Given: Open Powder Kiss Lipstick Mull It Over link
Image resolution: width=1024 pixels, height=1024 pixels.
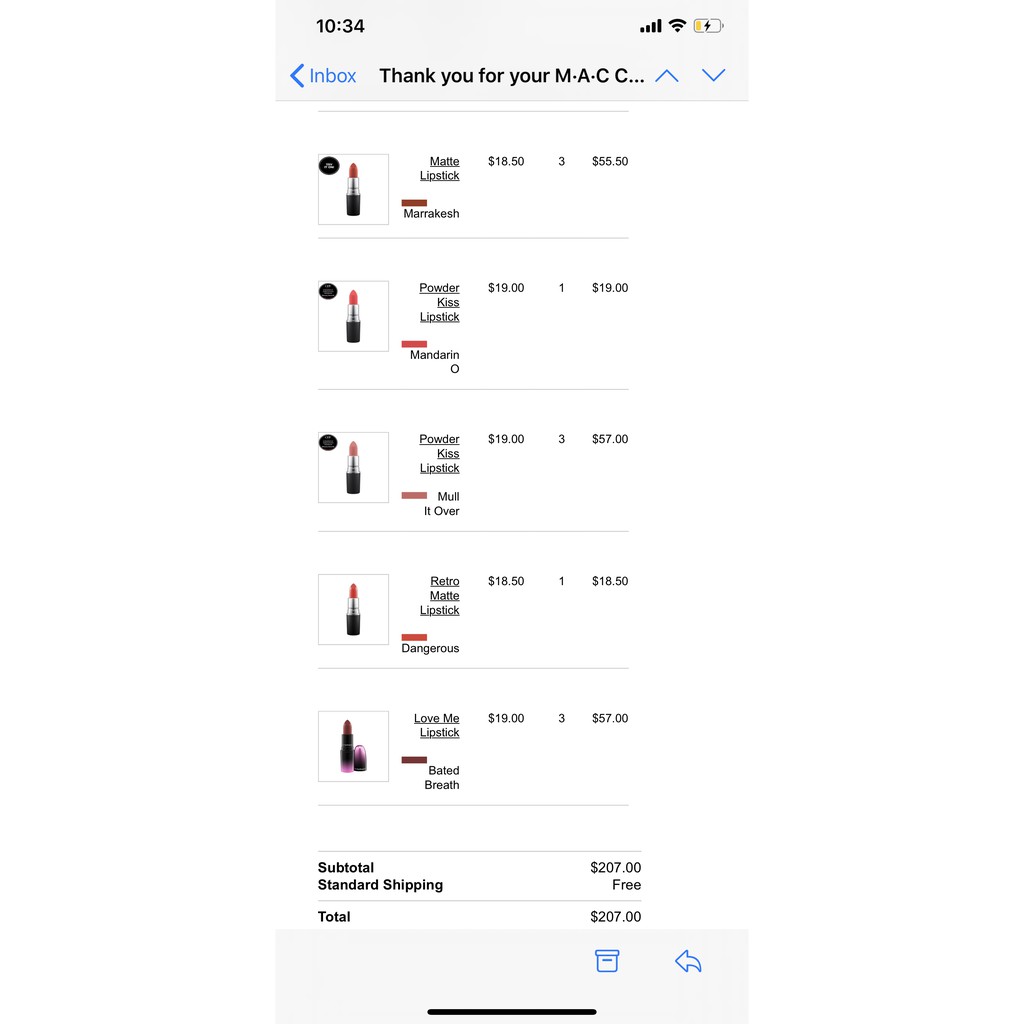Looking at the screenshot, I should pyautogui.click(x=440, y=453).
